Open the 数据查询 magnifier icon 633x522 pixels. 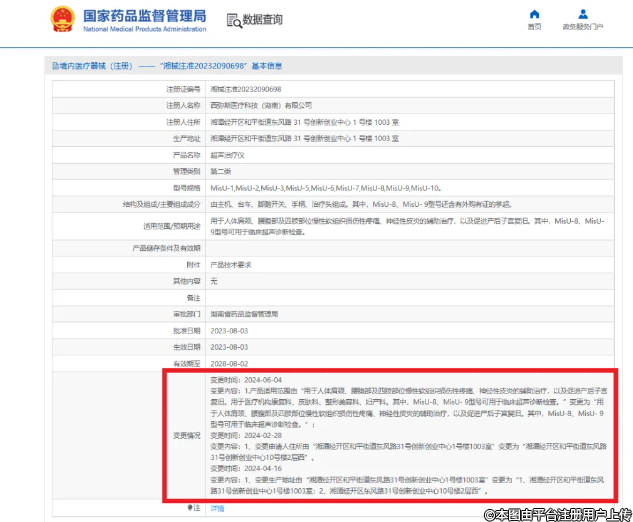(x=233, y=19)
